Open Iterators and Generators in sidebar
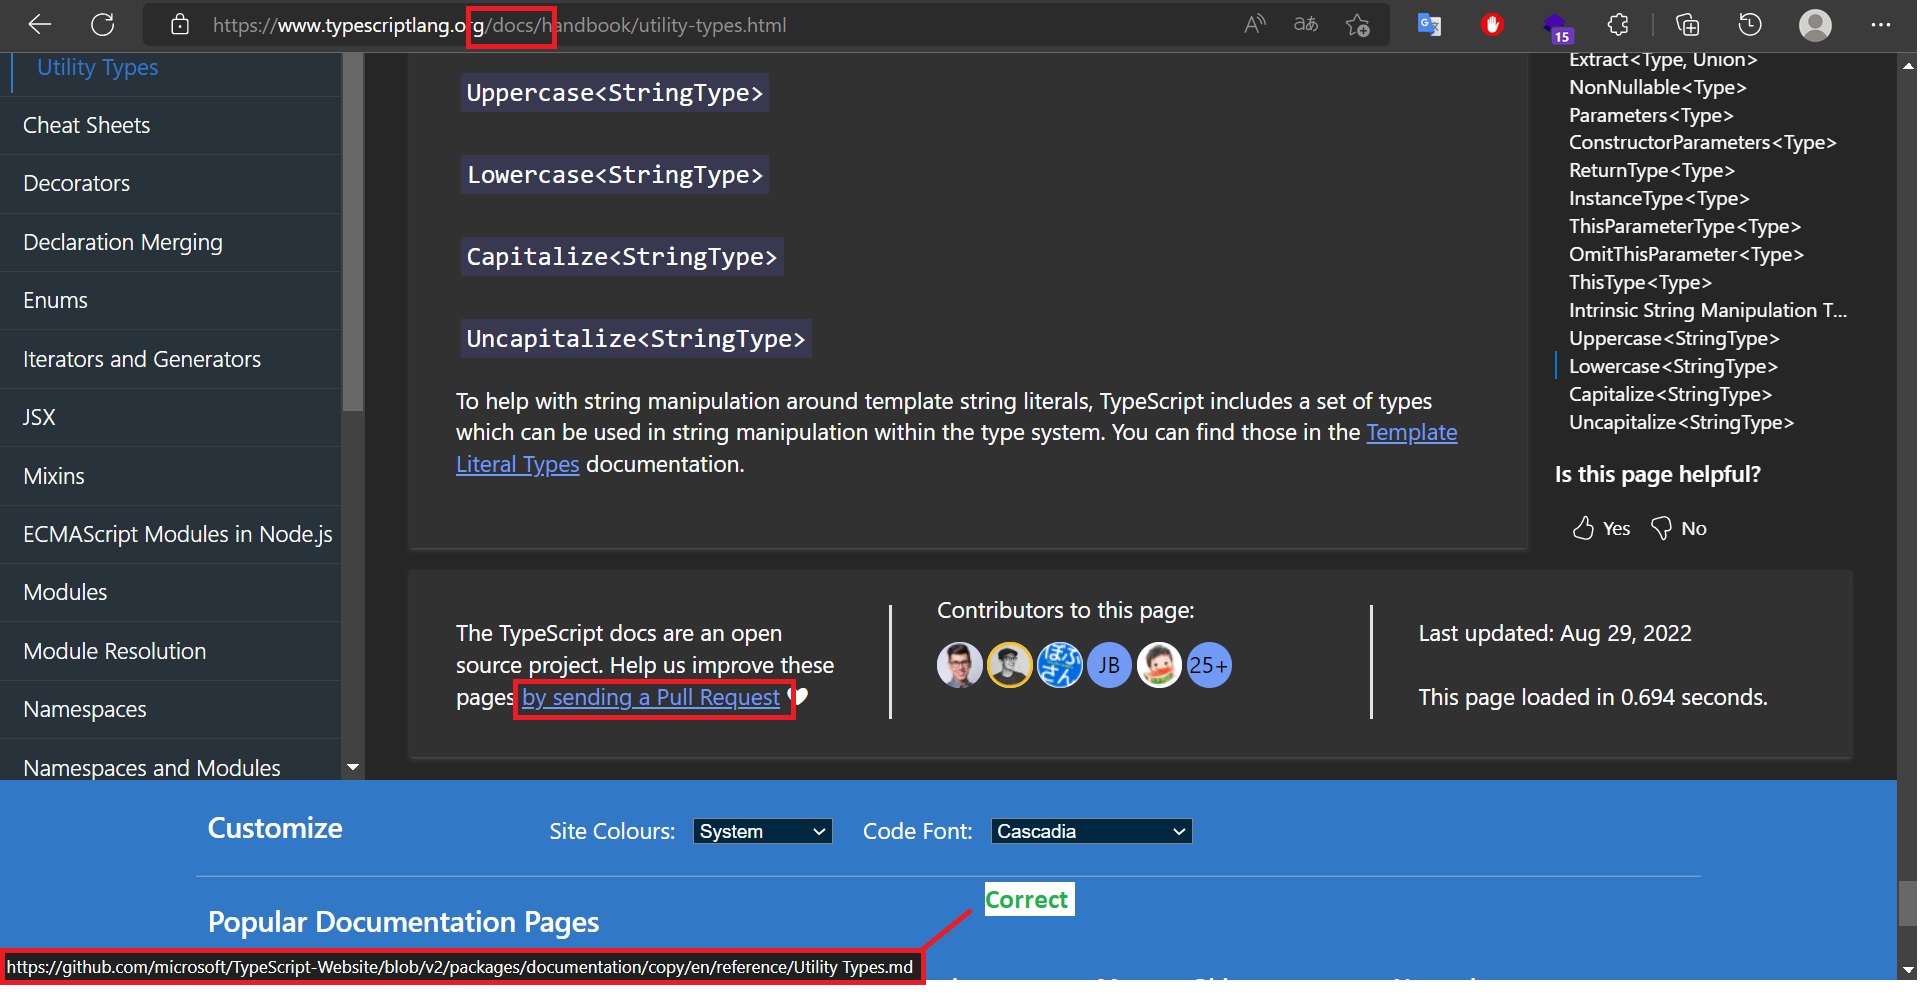1920x1004 pixels. 170,359
